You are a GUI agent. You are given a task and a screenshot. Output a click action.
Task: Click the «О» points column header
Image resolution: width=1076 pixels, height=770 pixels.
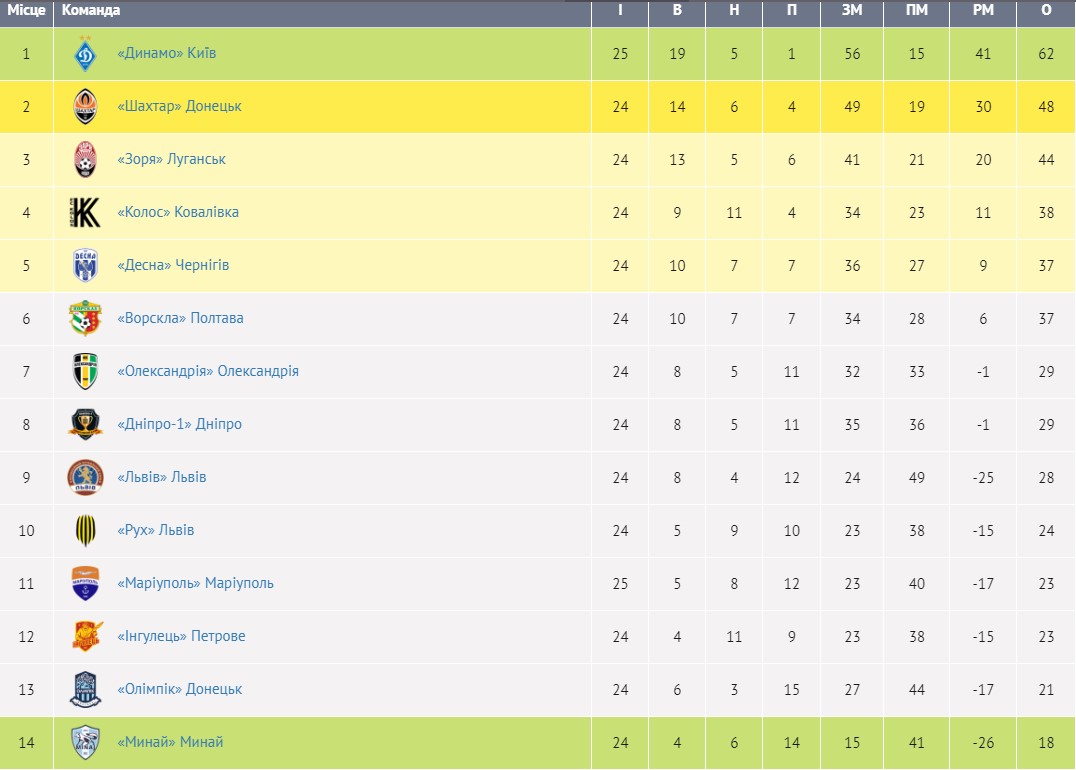(x=1046, y=10)
